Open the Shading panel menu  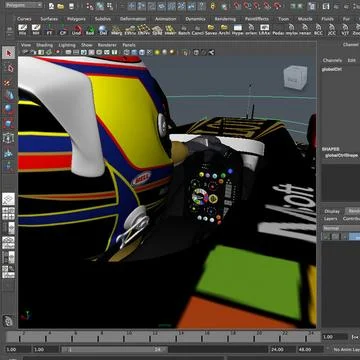click(x=44, y=45)
